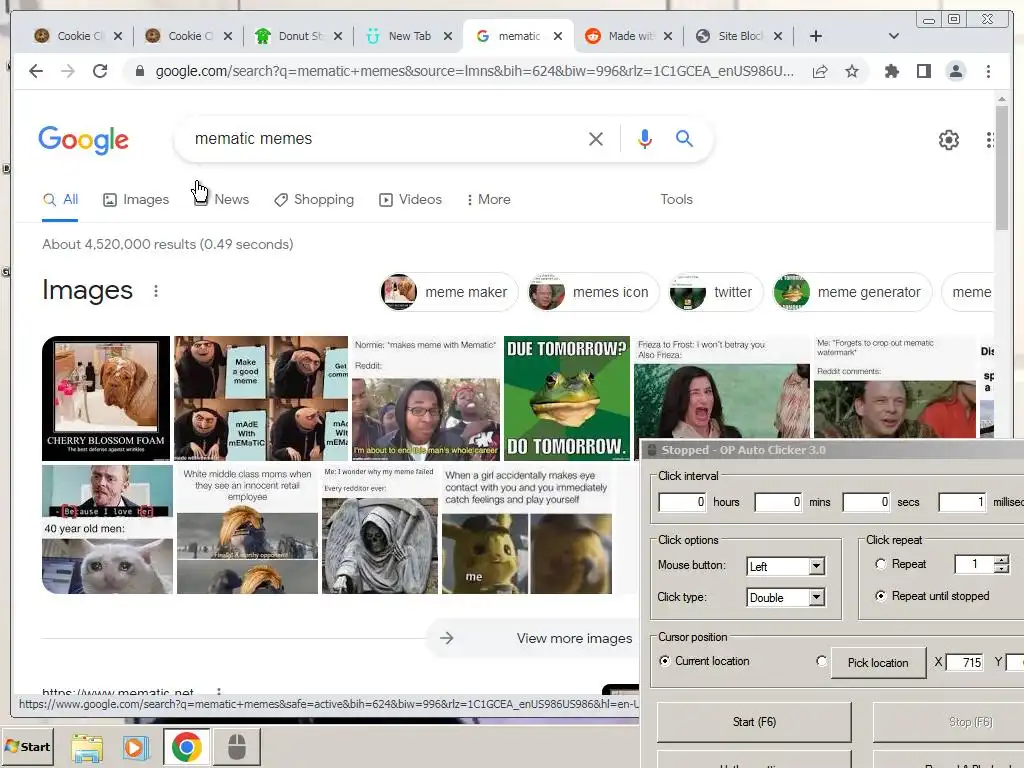Open the Images search tab

pos(136,199)
